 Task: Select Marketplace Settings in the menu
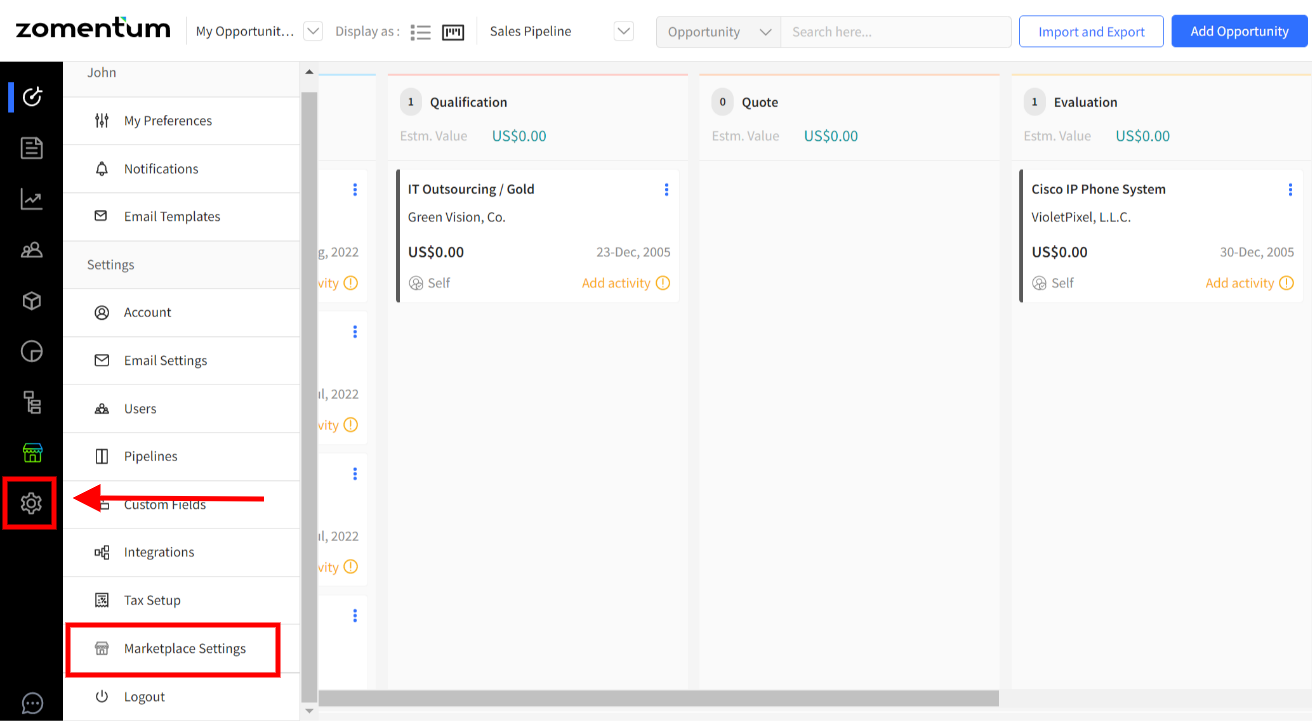(184, 648)
